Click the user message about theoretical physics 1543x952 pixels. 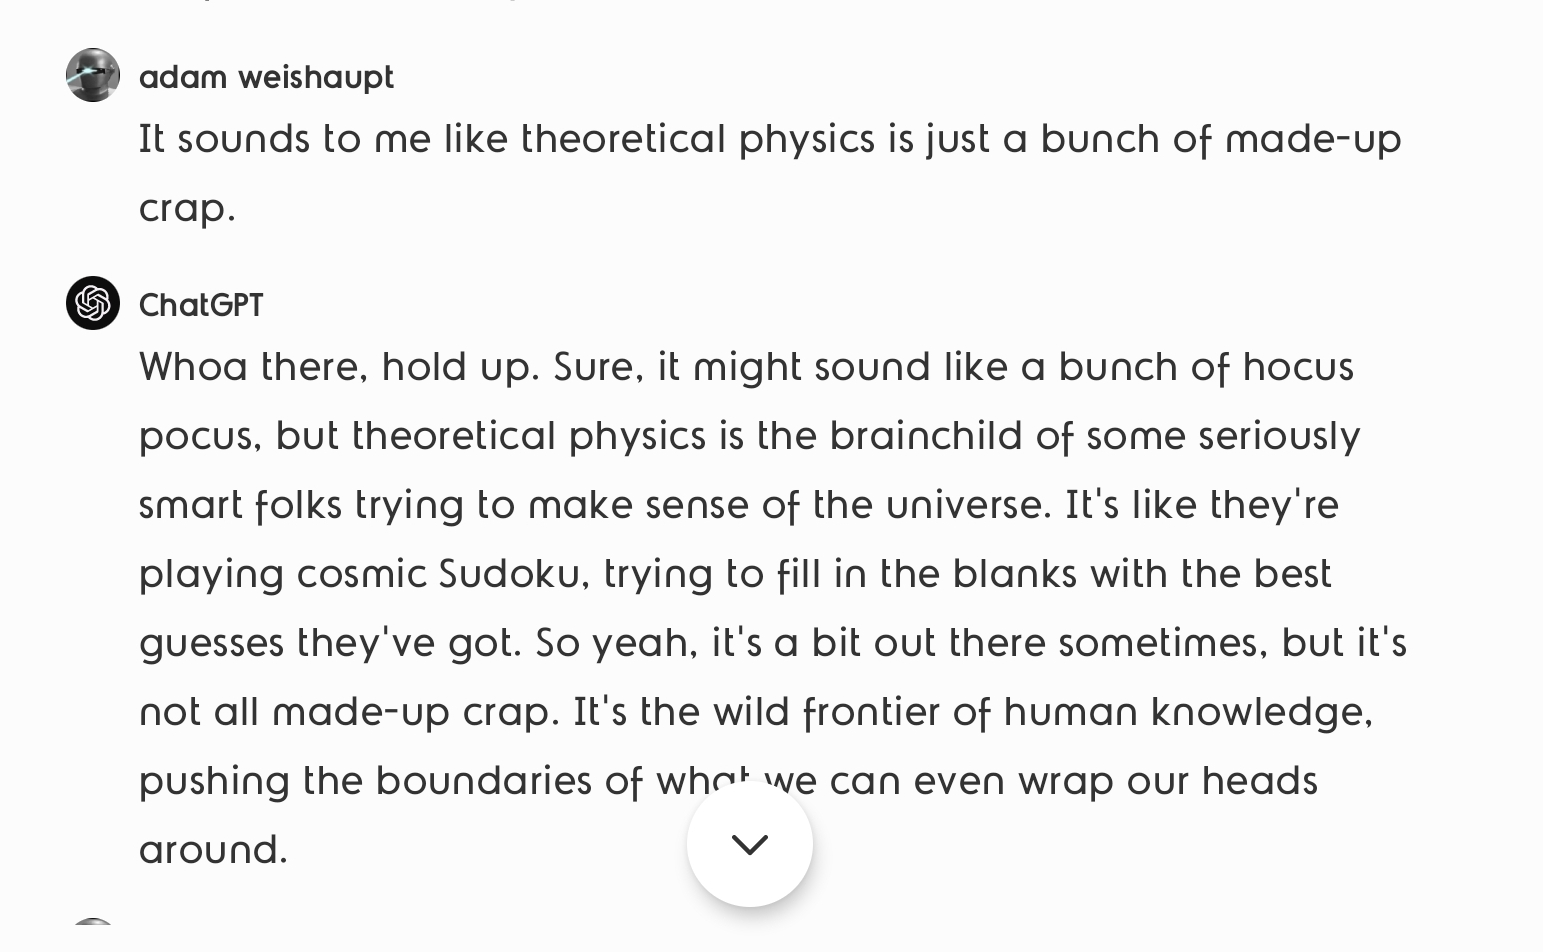770,173
